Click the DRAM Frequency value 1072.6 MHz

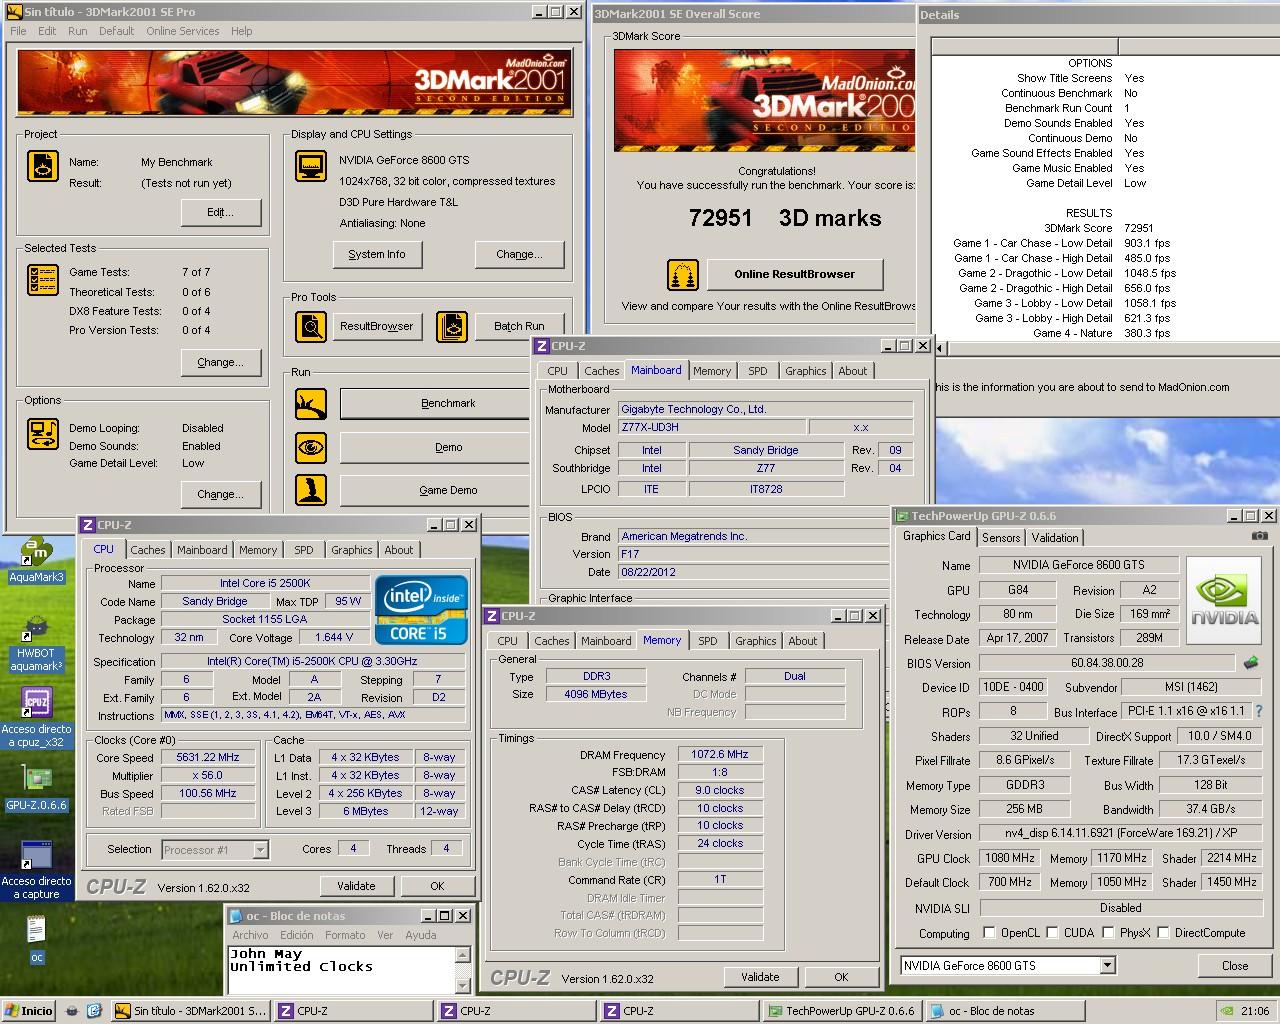720,755
